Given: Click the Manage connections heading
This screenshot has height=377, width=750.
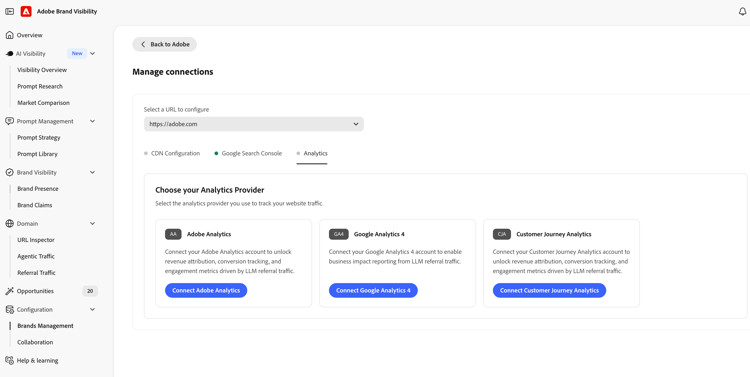Looking at the screenshot, I should tap(173, 72).
